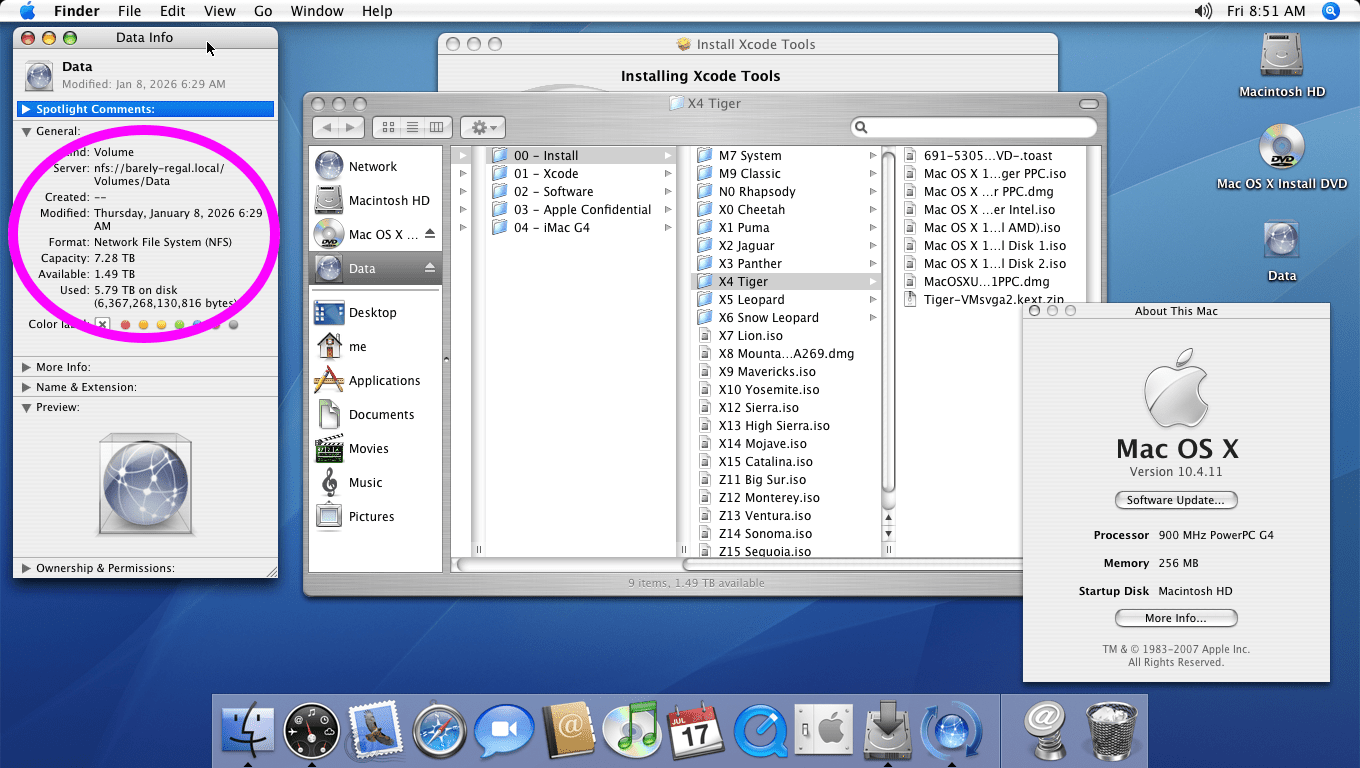
Task: Click the More Info... button
Action: coord(1175,618)
